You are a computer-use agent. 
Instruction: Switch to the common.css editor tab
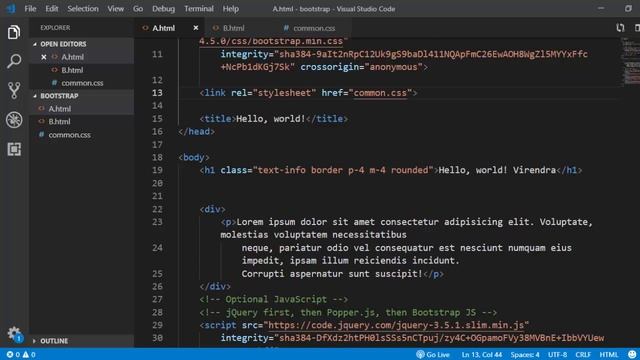pos(314,28)
